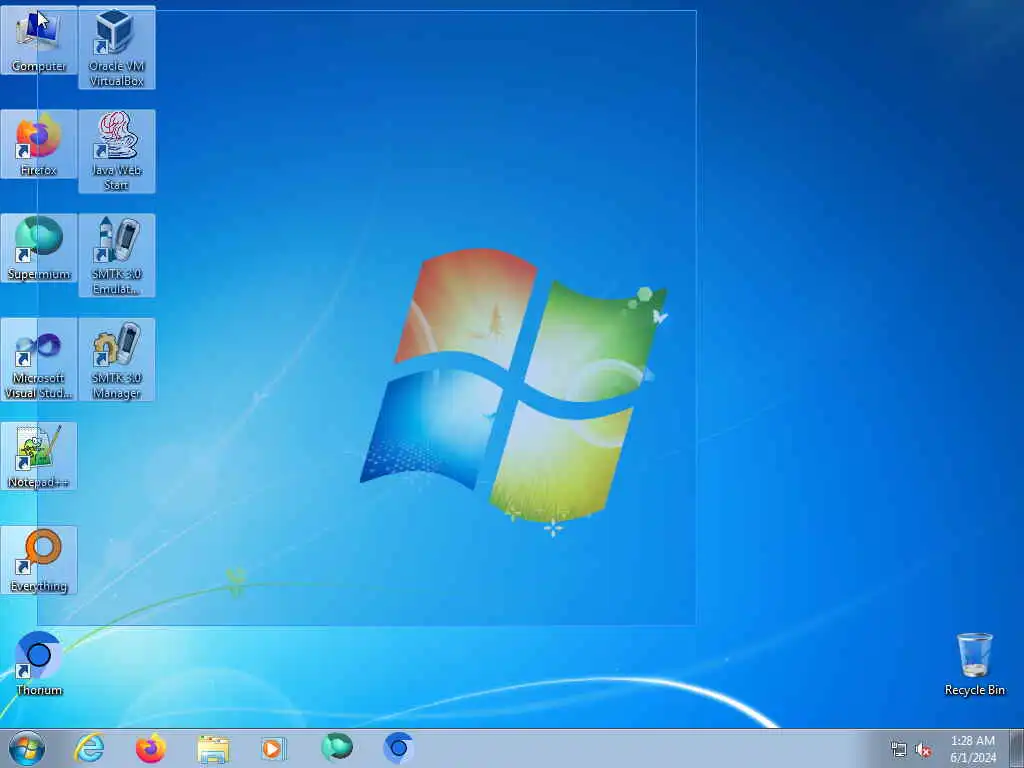Select the Java Web Start shortcut
This screenshot has width=1024, height=768.
pos(117,151)
